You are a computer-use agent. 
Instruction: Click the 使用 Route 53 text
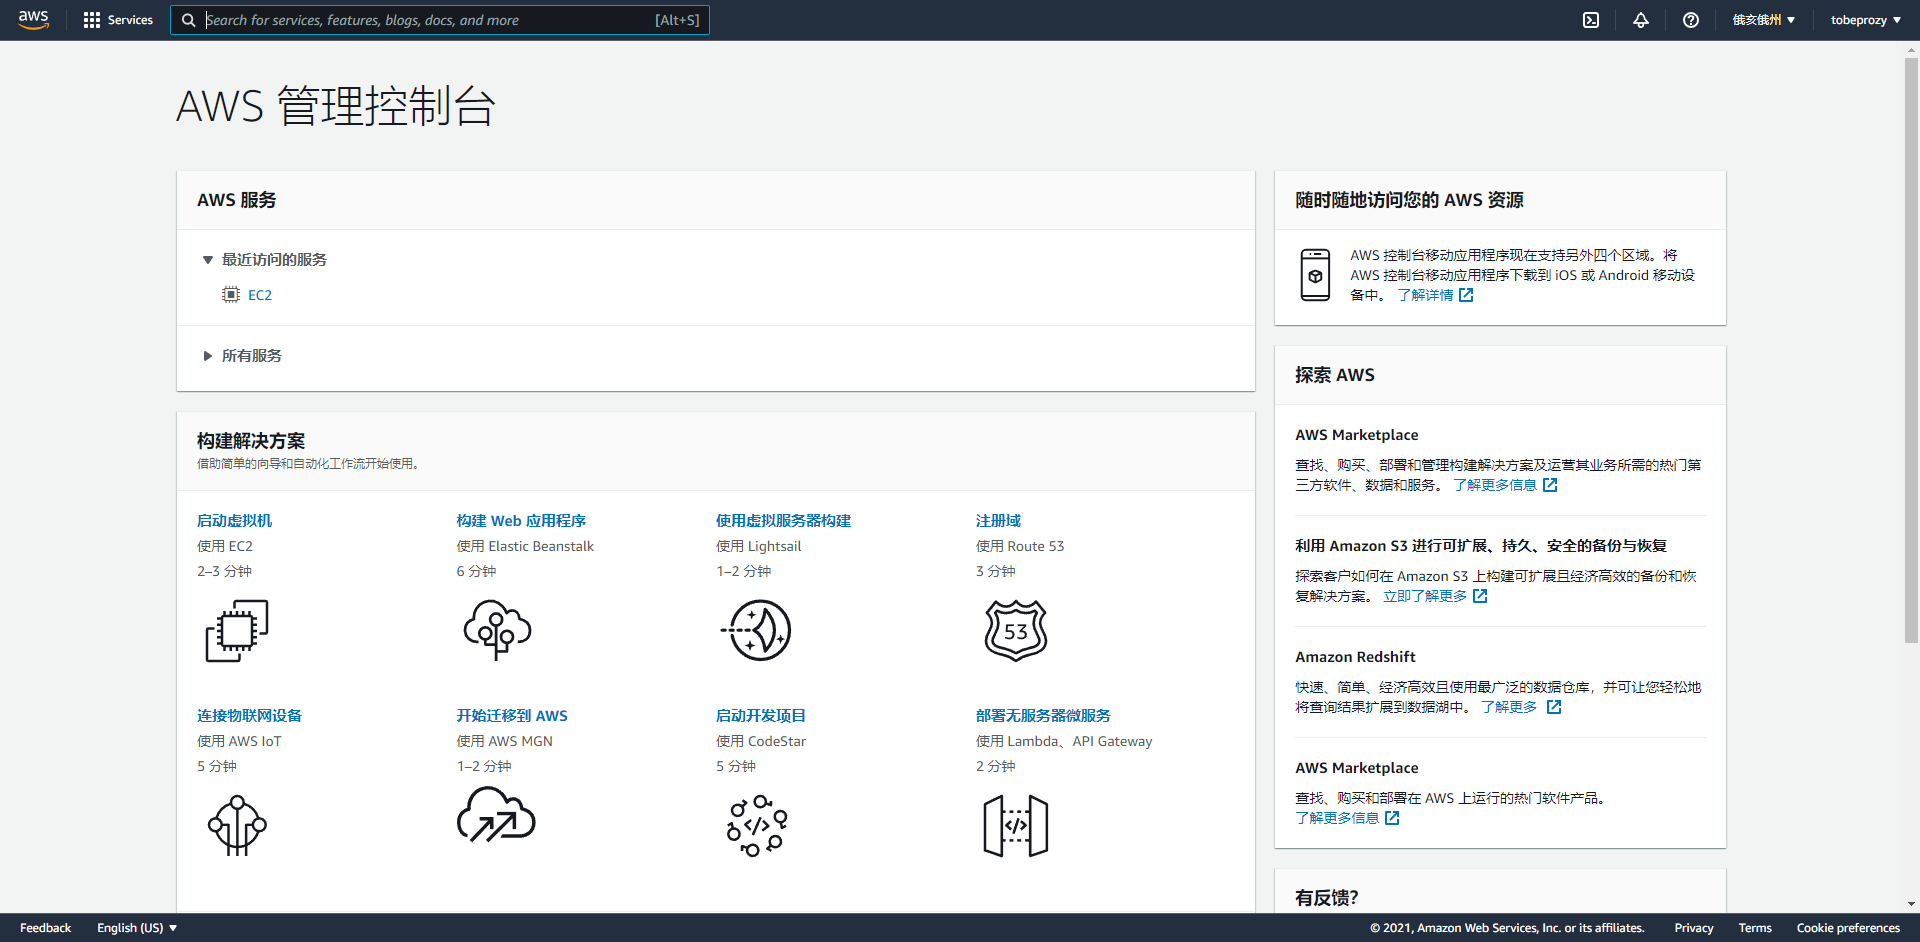[x=1020, y=547]
